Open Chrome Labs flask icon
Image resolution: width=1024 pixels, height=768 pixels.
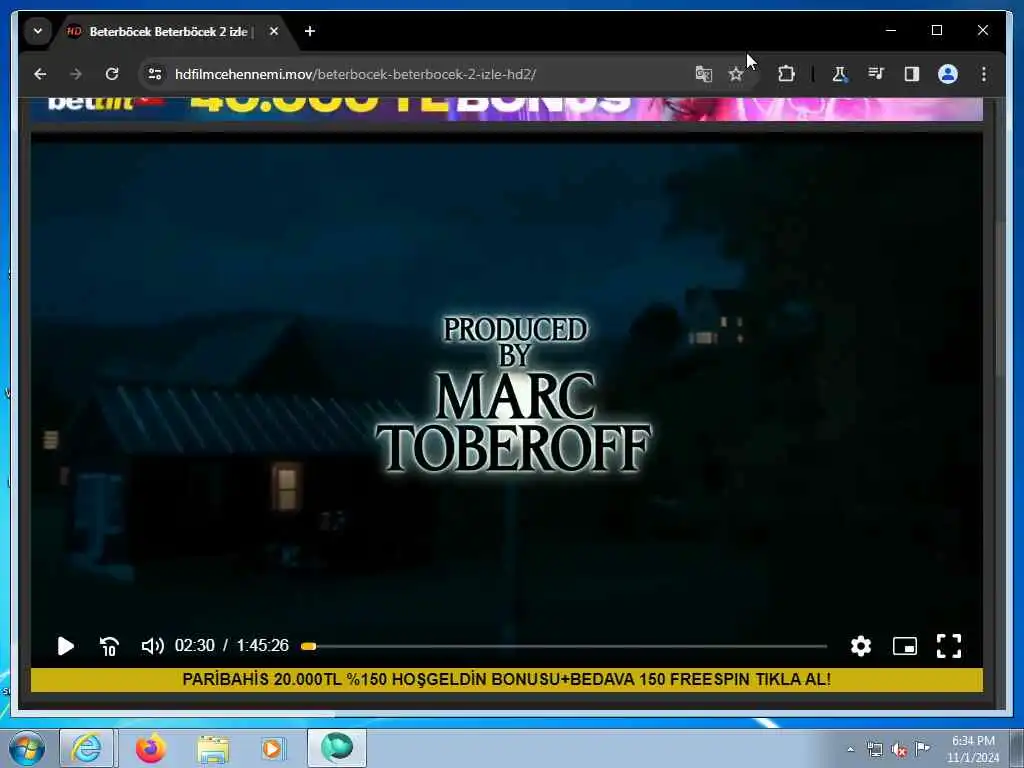tap(839, 74)
